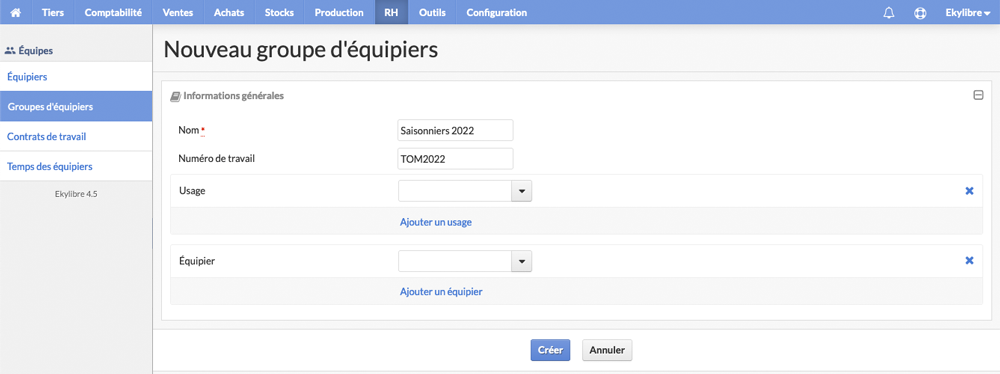Open the Stocks menu
Viewport: 1000px width, 374px height.
(x=279, y=12)
